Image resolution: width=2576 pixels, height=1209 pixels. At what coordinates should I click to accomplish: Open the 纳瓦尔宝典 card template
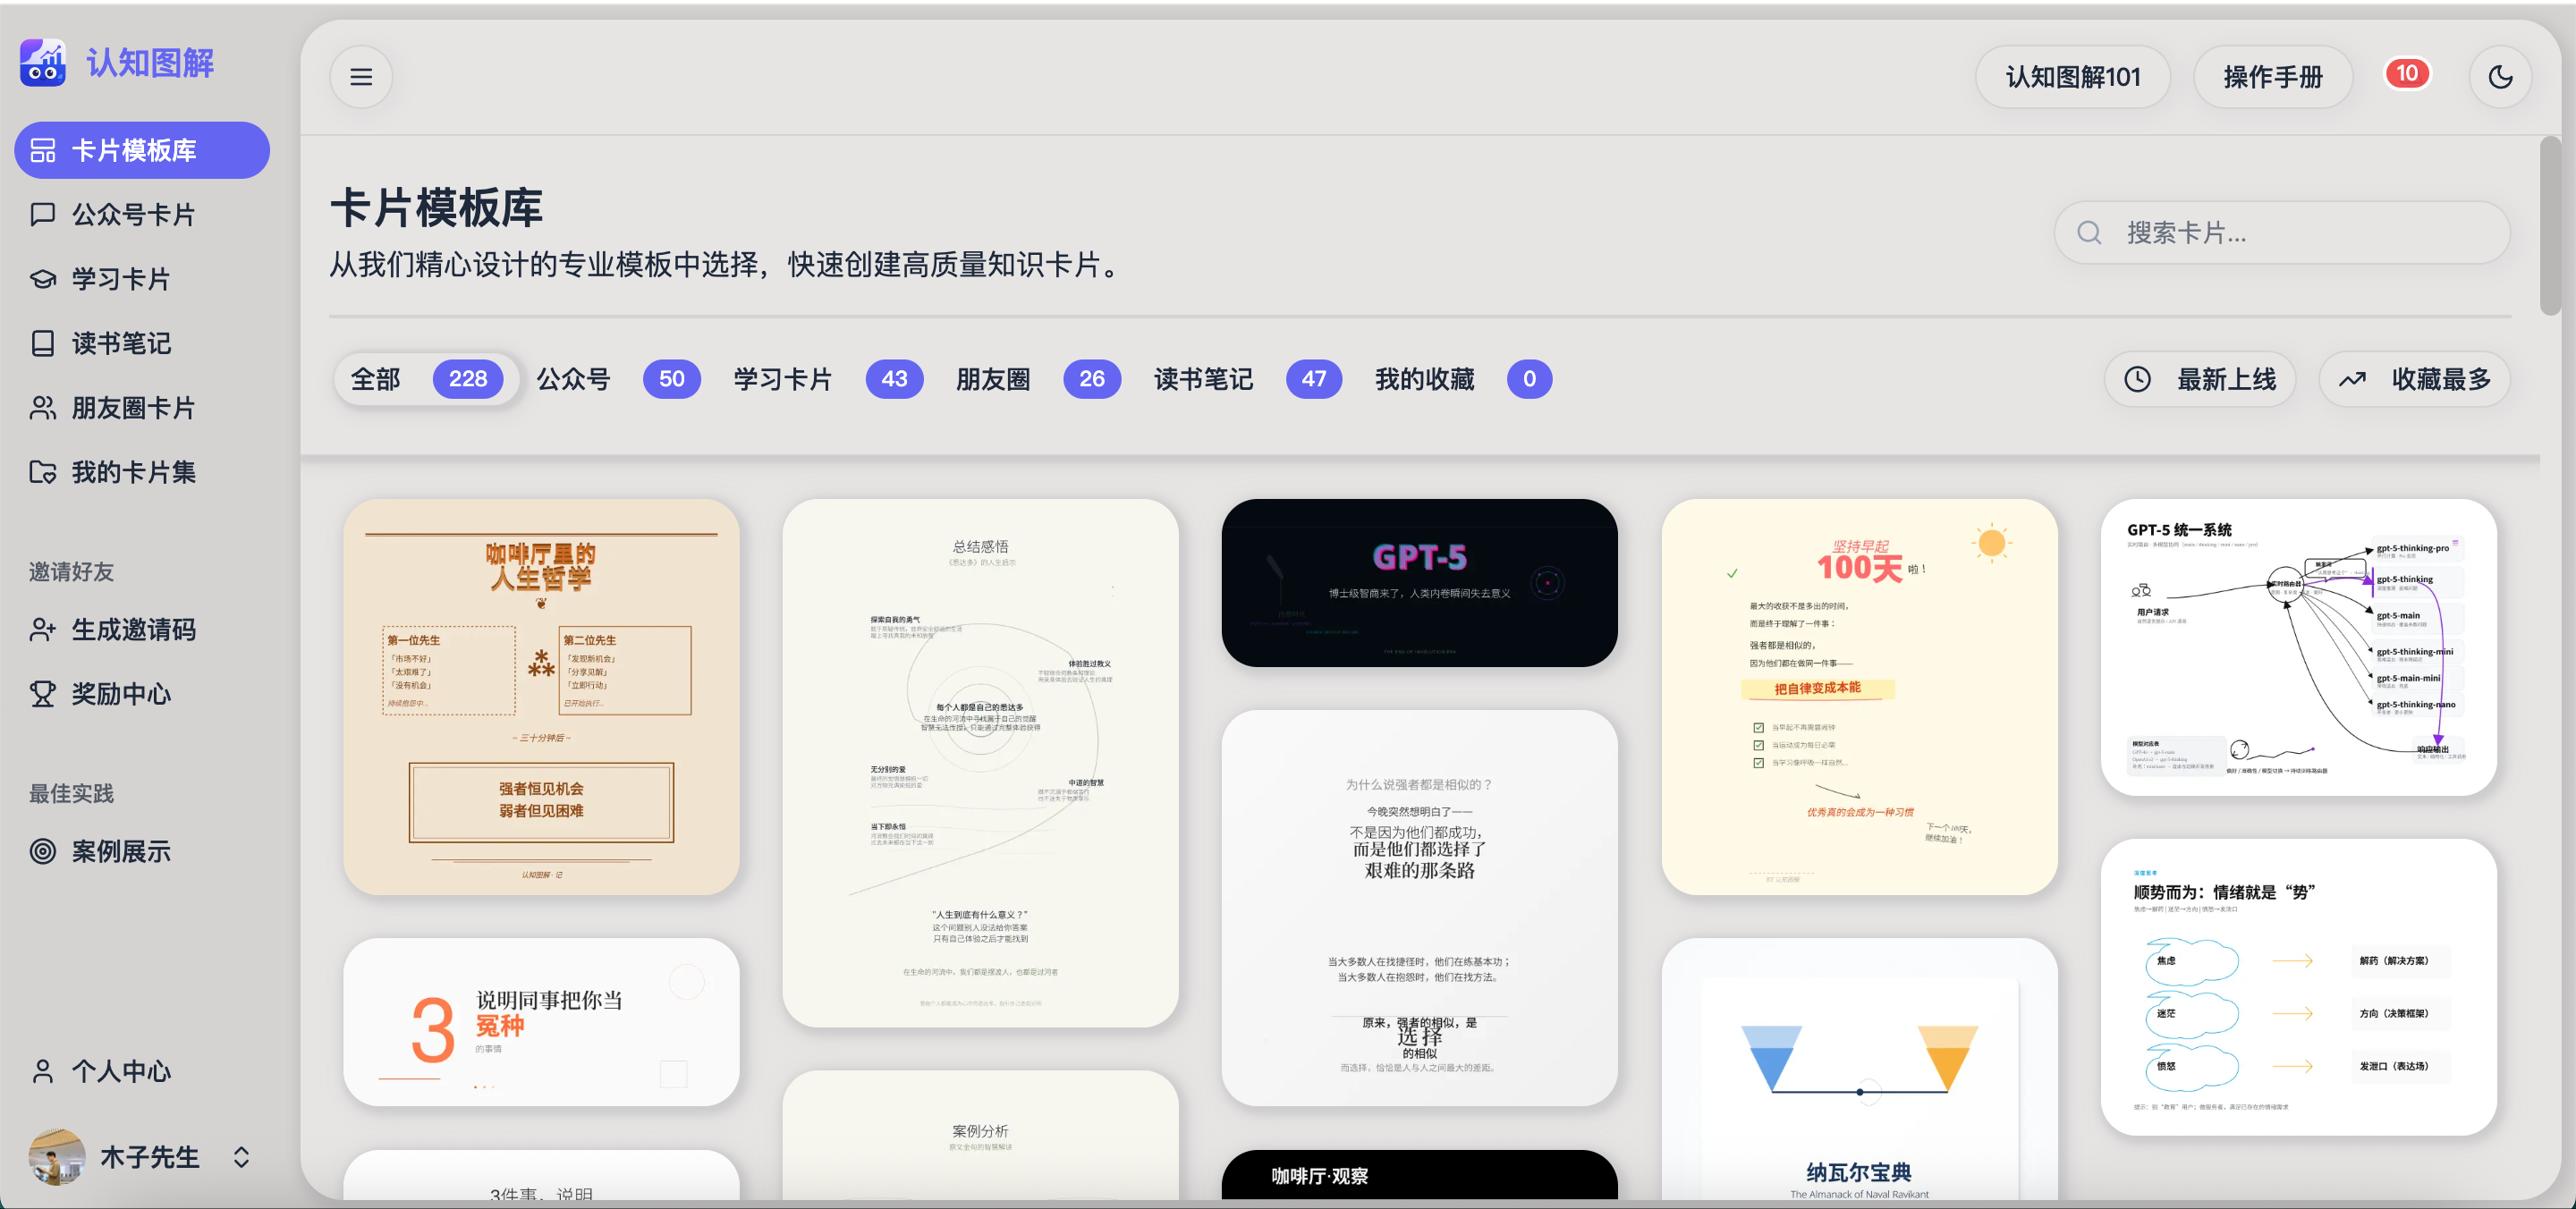click(1859, 1069)
